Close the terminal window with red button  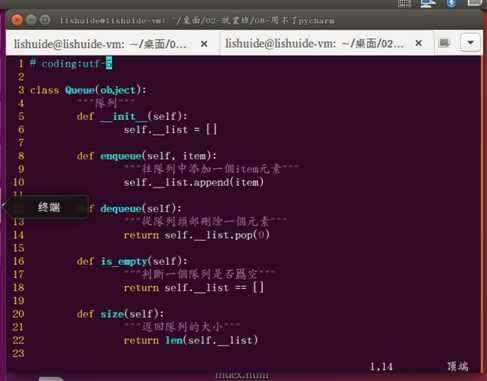[16, 20]
